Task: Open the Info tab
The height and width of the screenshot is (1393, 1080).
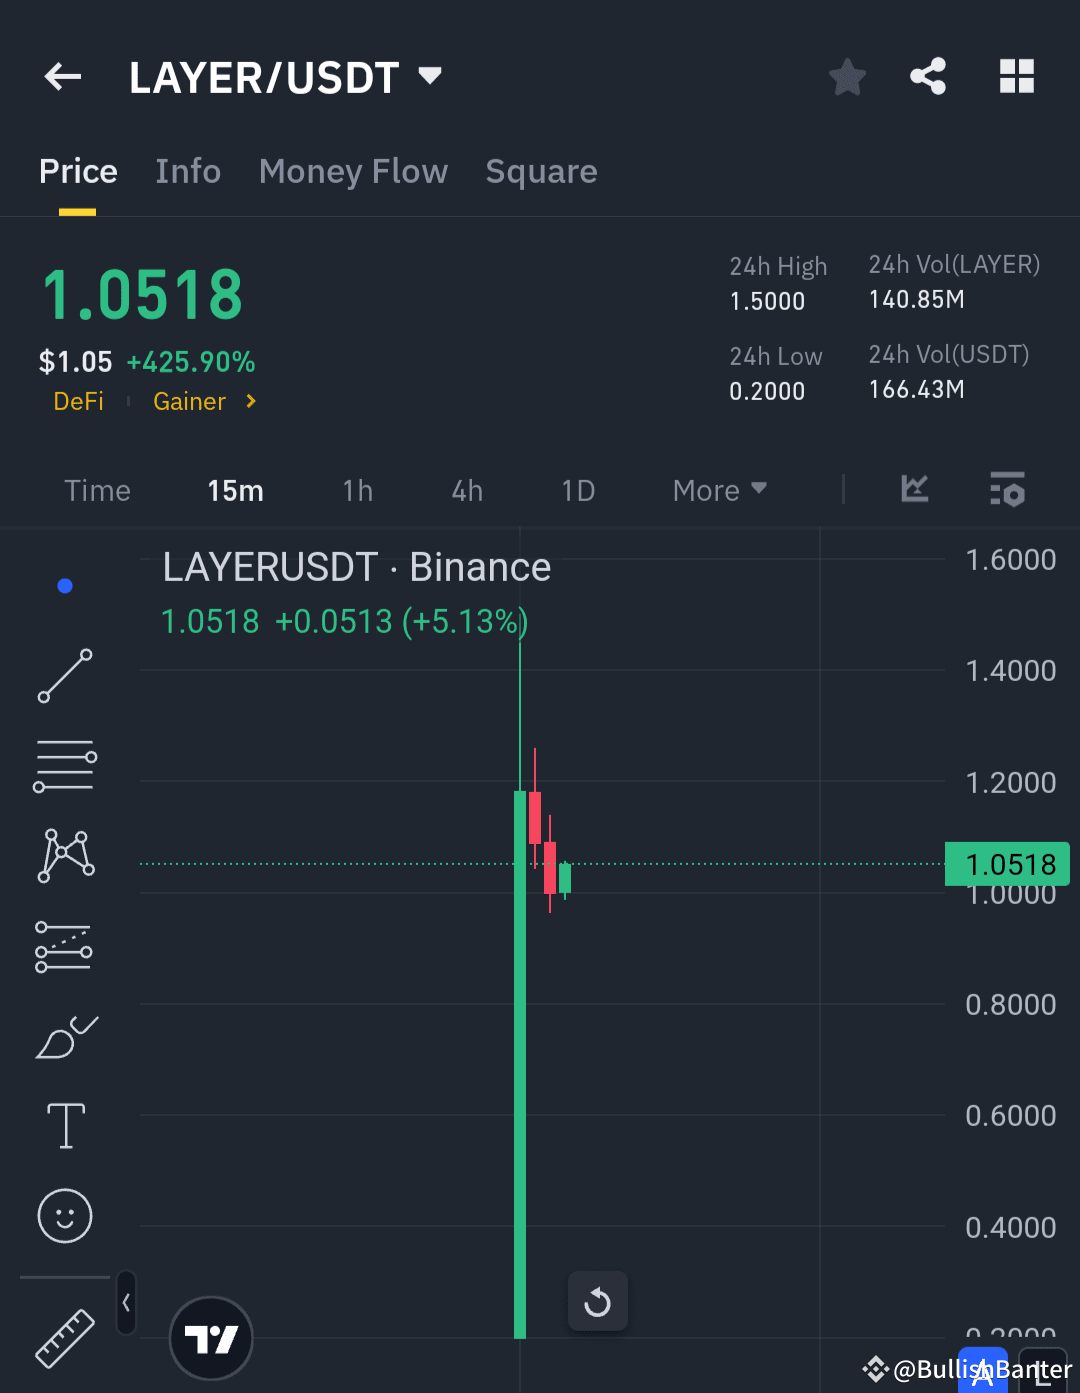Action: tap(187, 171)
